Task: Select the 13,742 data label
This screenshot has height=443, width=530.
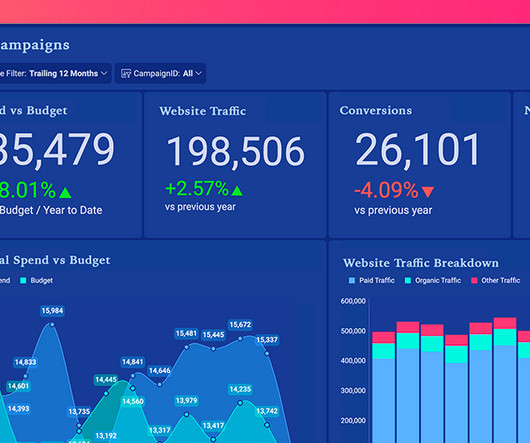Action: coord(267,411)
